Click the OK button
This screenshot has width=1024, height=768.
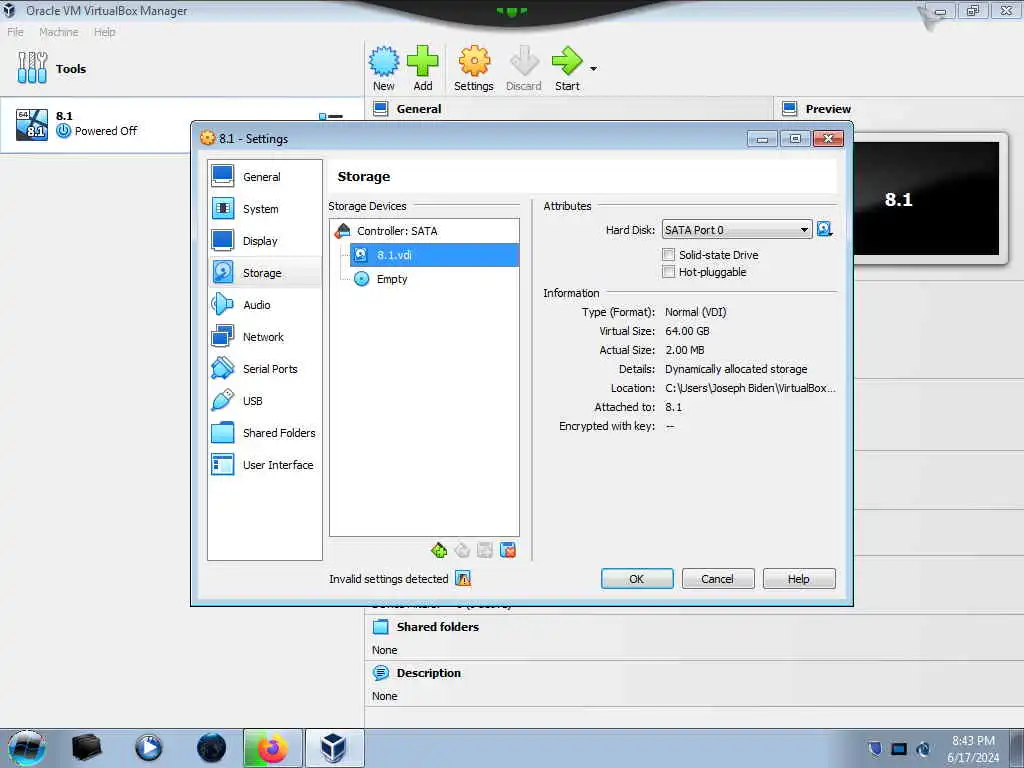point(637,579)
